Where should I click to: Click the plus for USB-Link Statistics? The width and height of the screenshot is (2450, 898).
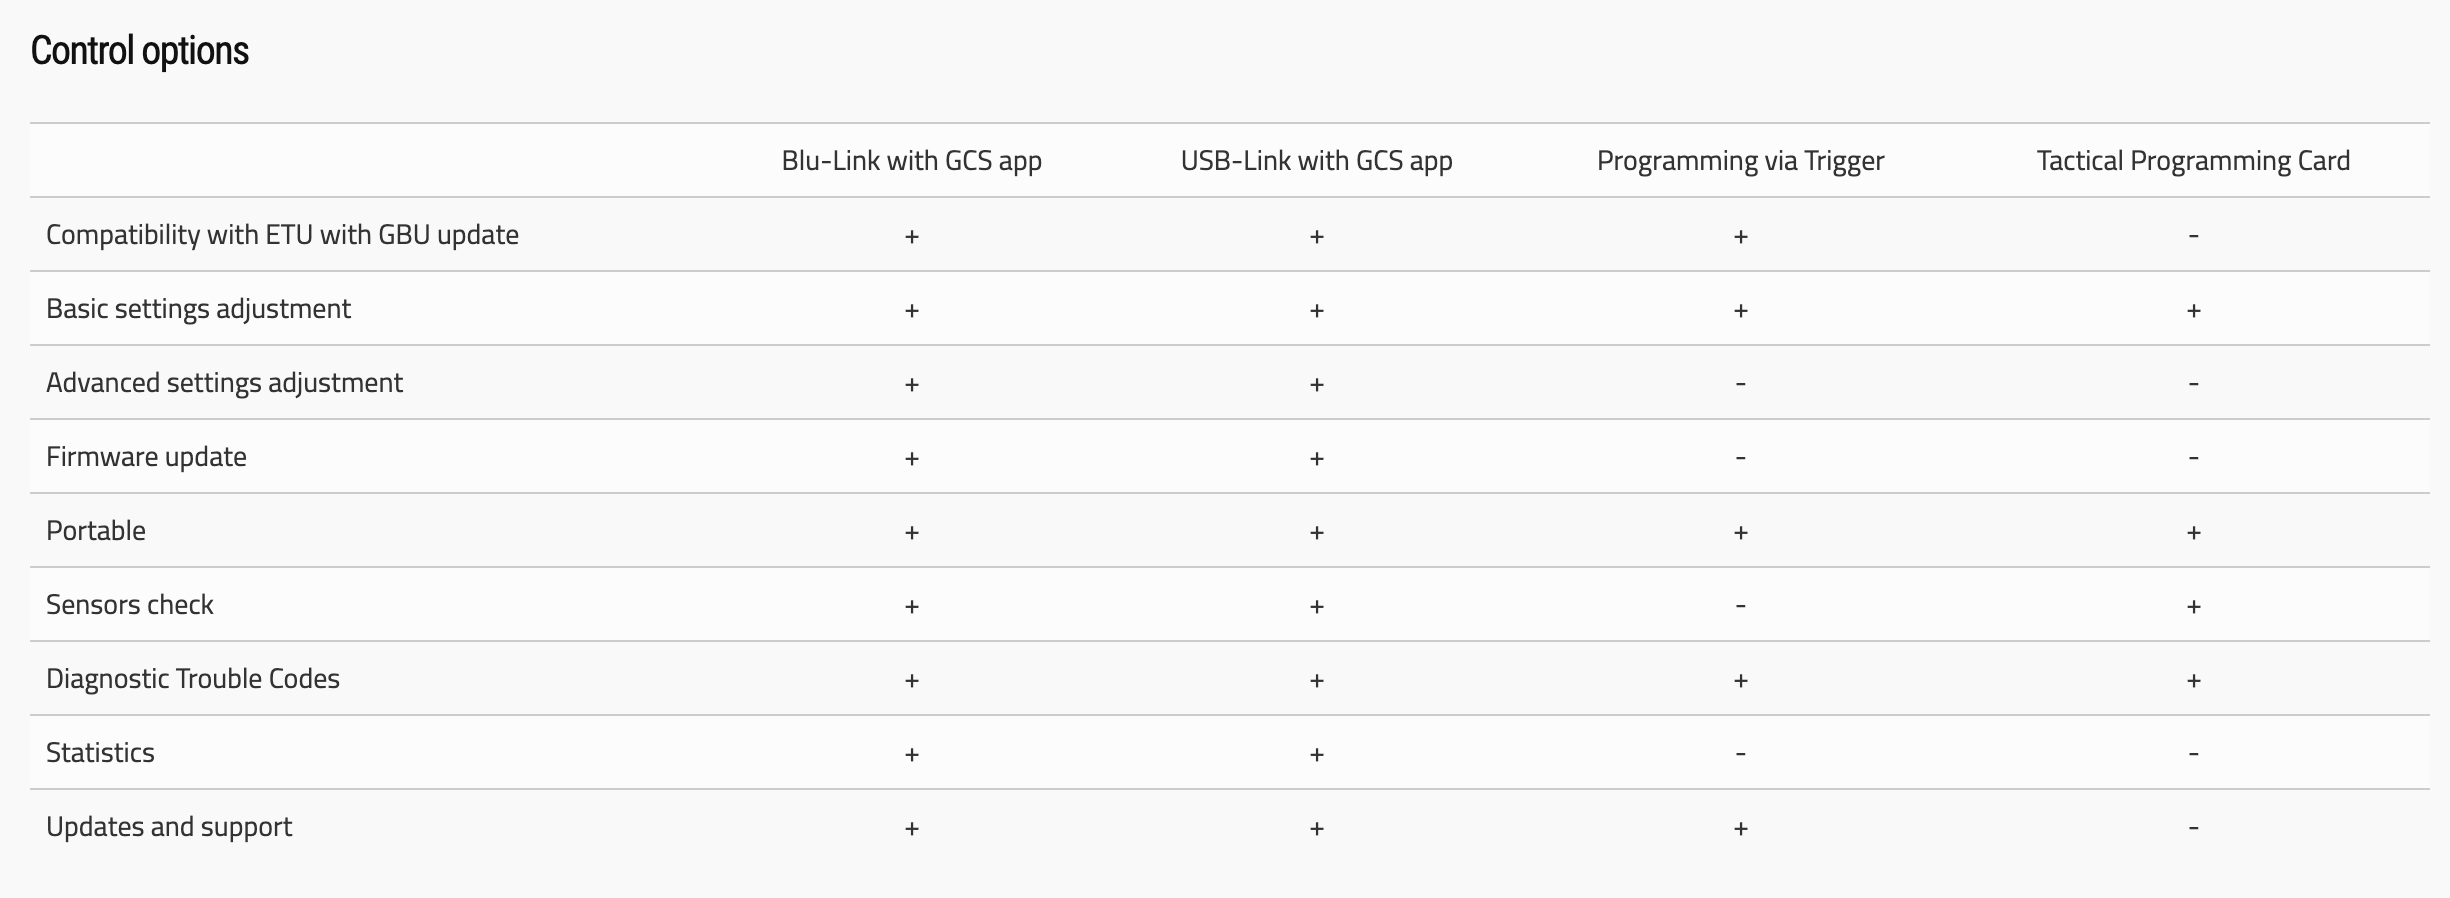(1316, 754)
